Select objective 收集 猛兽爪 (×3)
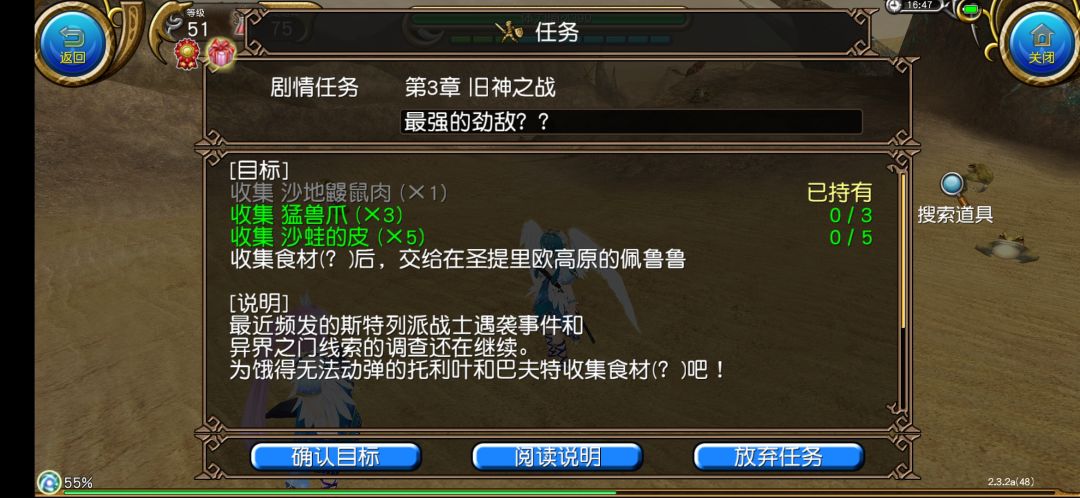Viewport: 1080px width, 498px height. pos(316,214)
